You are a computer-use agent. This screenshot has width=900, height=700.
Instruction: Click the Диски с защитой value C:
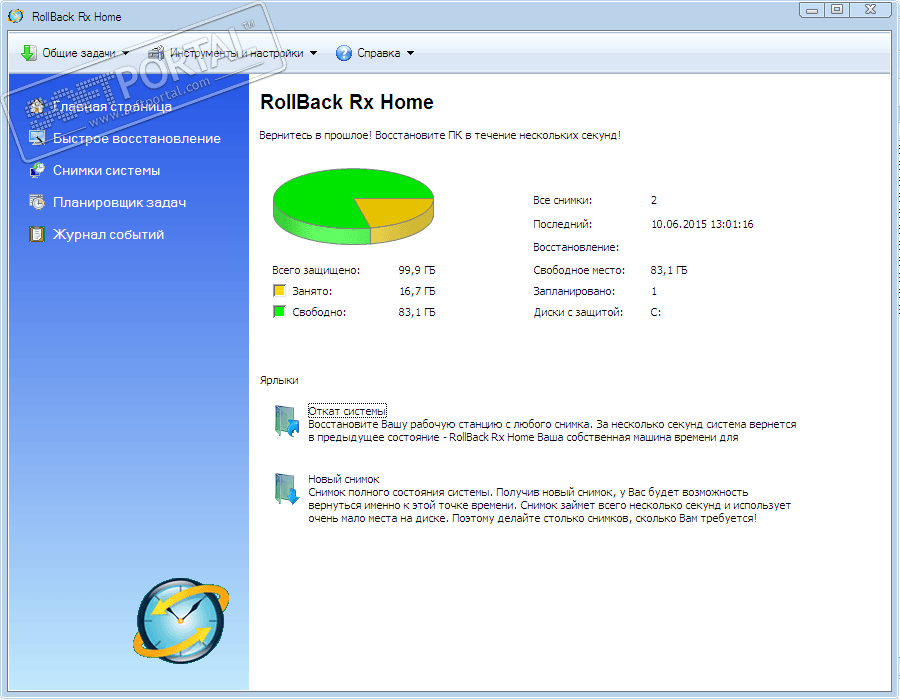[655, 313]
